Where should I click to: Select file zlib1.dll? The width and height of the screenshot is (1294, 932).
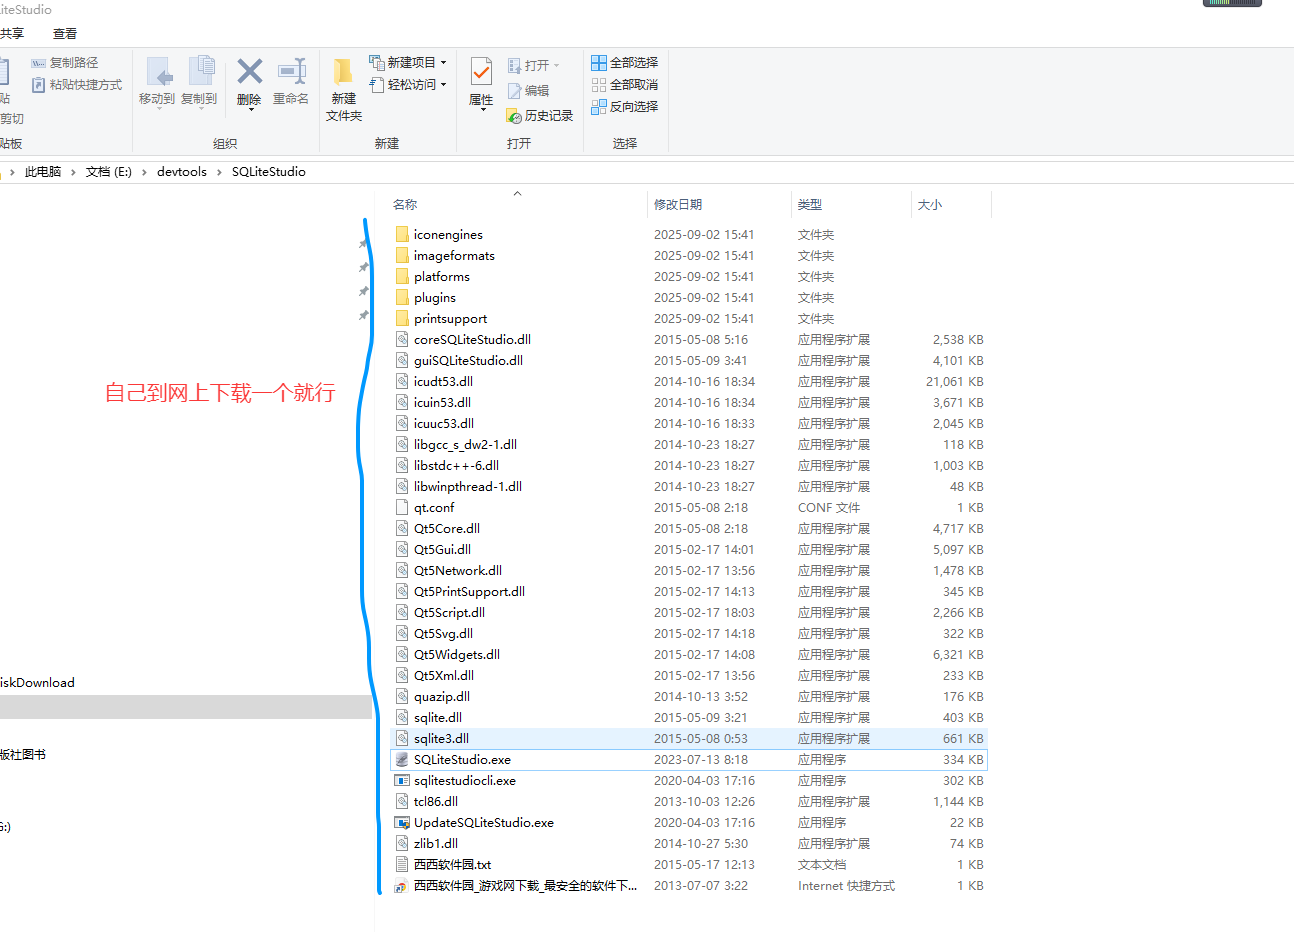click(x=436, y=843)
